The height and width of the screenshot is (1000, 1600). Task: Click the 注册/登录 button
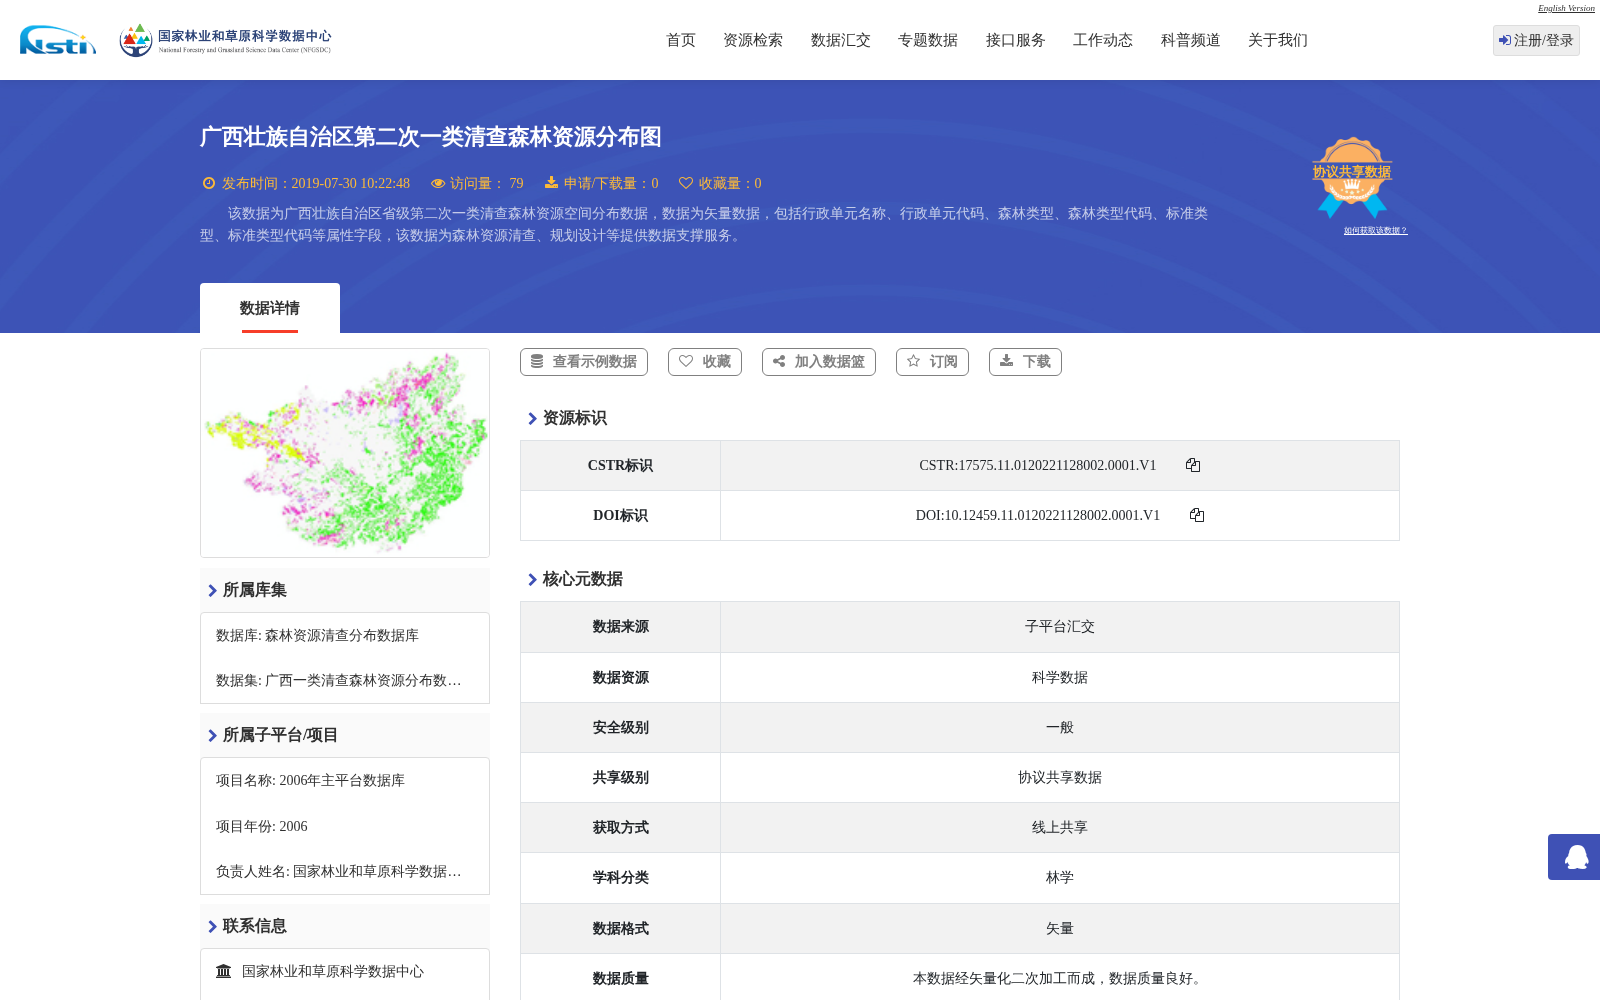tap(1536, 40)
